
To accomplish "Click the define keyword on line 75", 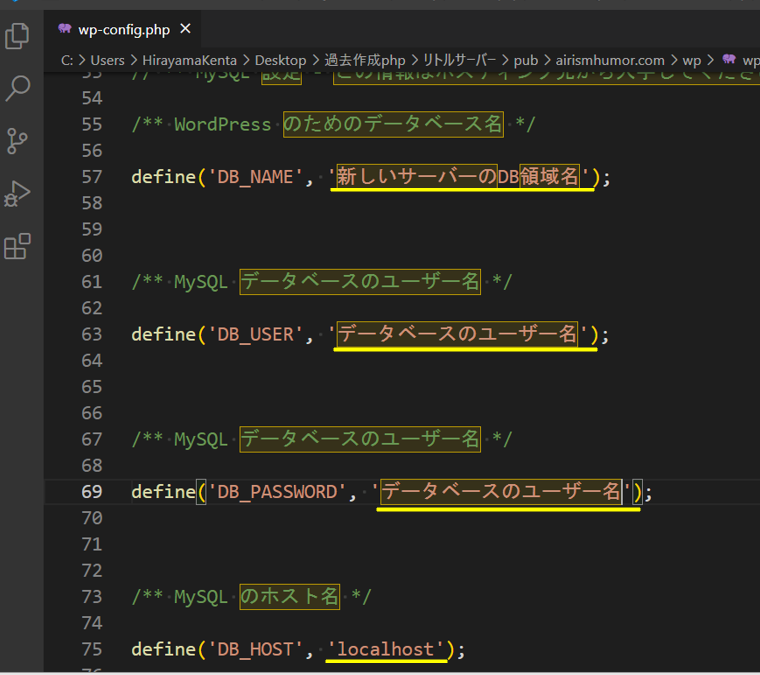I will coord(164,649).
